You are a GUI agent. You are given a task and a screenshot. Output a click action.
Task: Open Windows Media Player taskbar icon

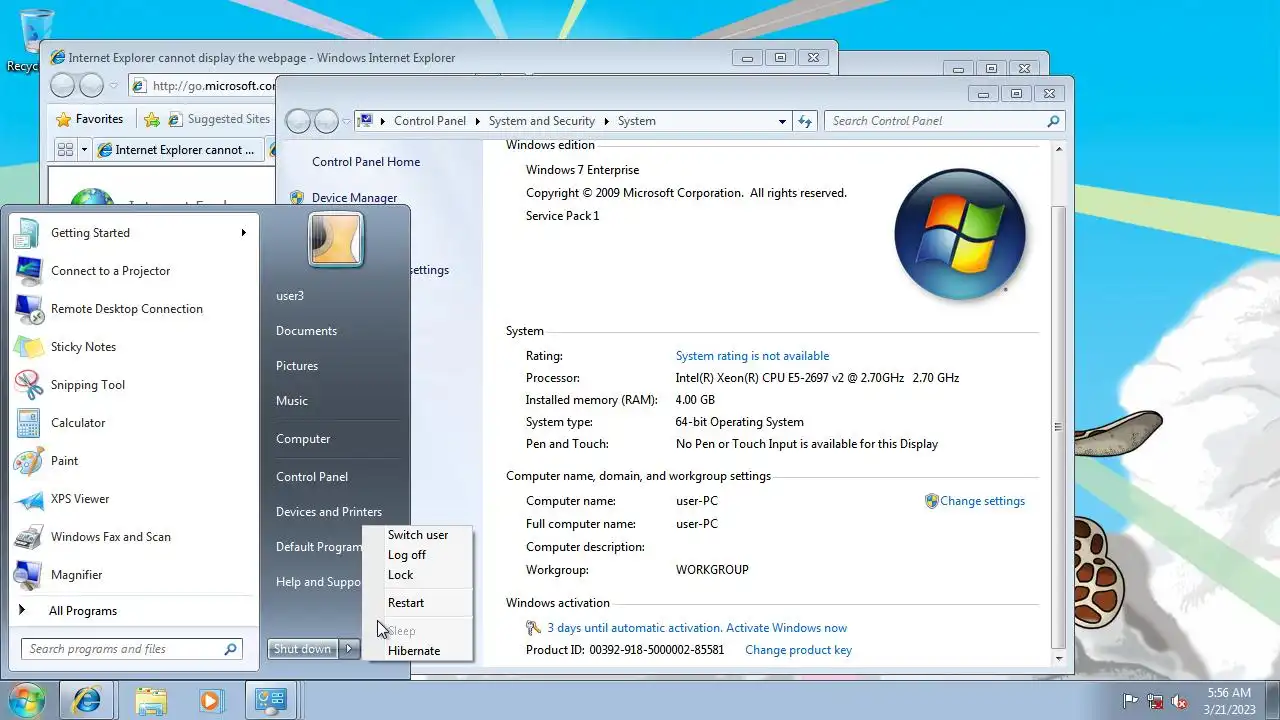click(210, 700)
